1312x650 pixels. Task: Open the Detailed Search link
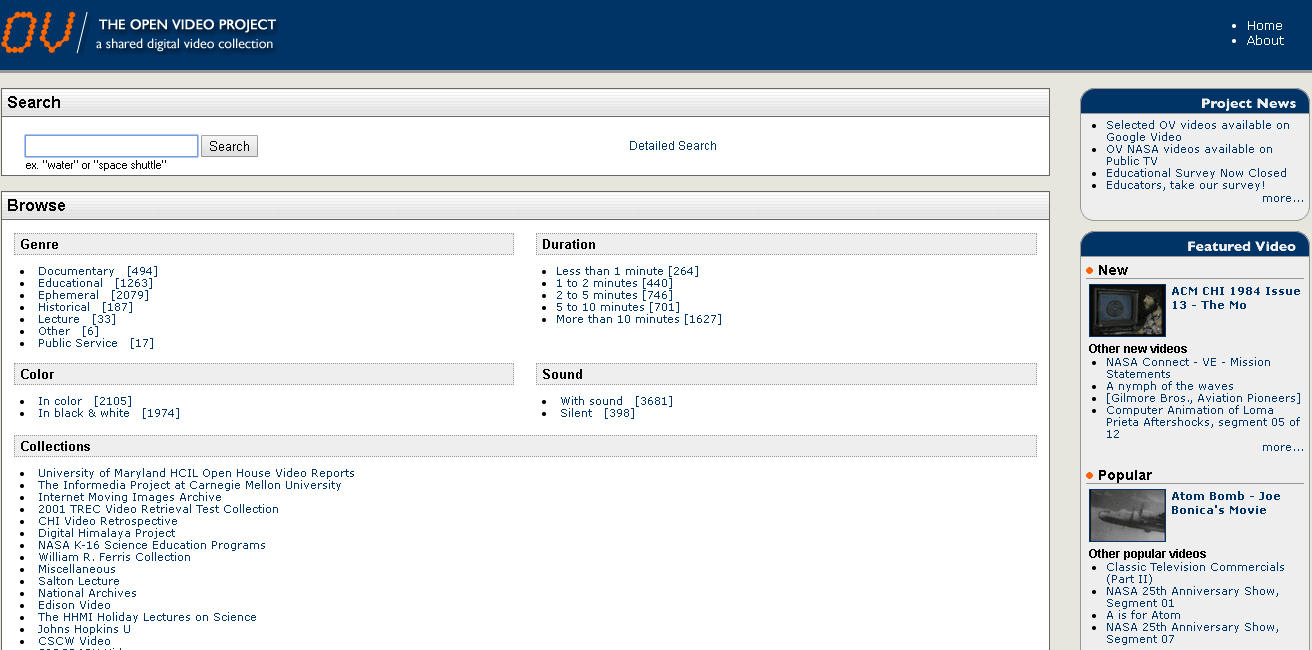672,146
